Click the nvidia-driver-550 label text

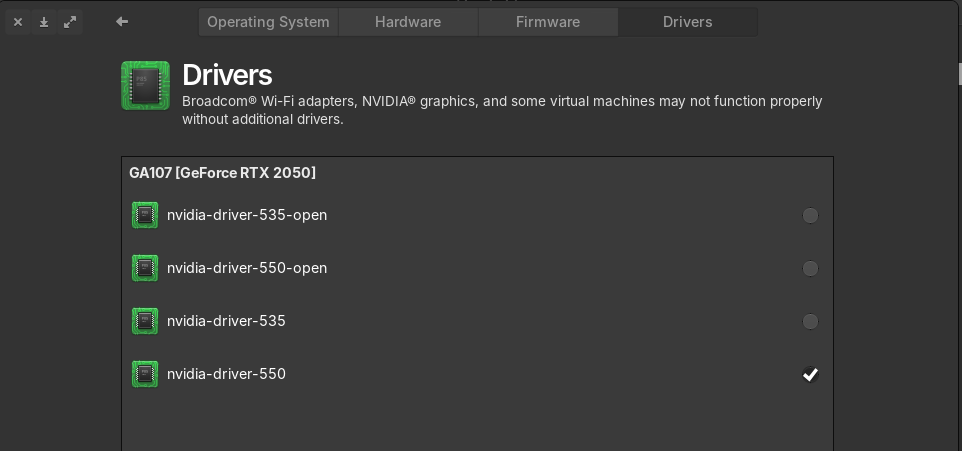click(226, 374)
